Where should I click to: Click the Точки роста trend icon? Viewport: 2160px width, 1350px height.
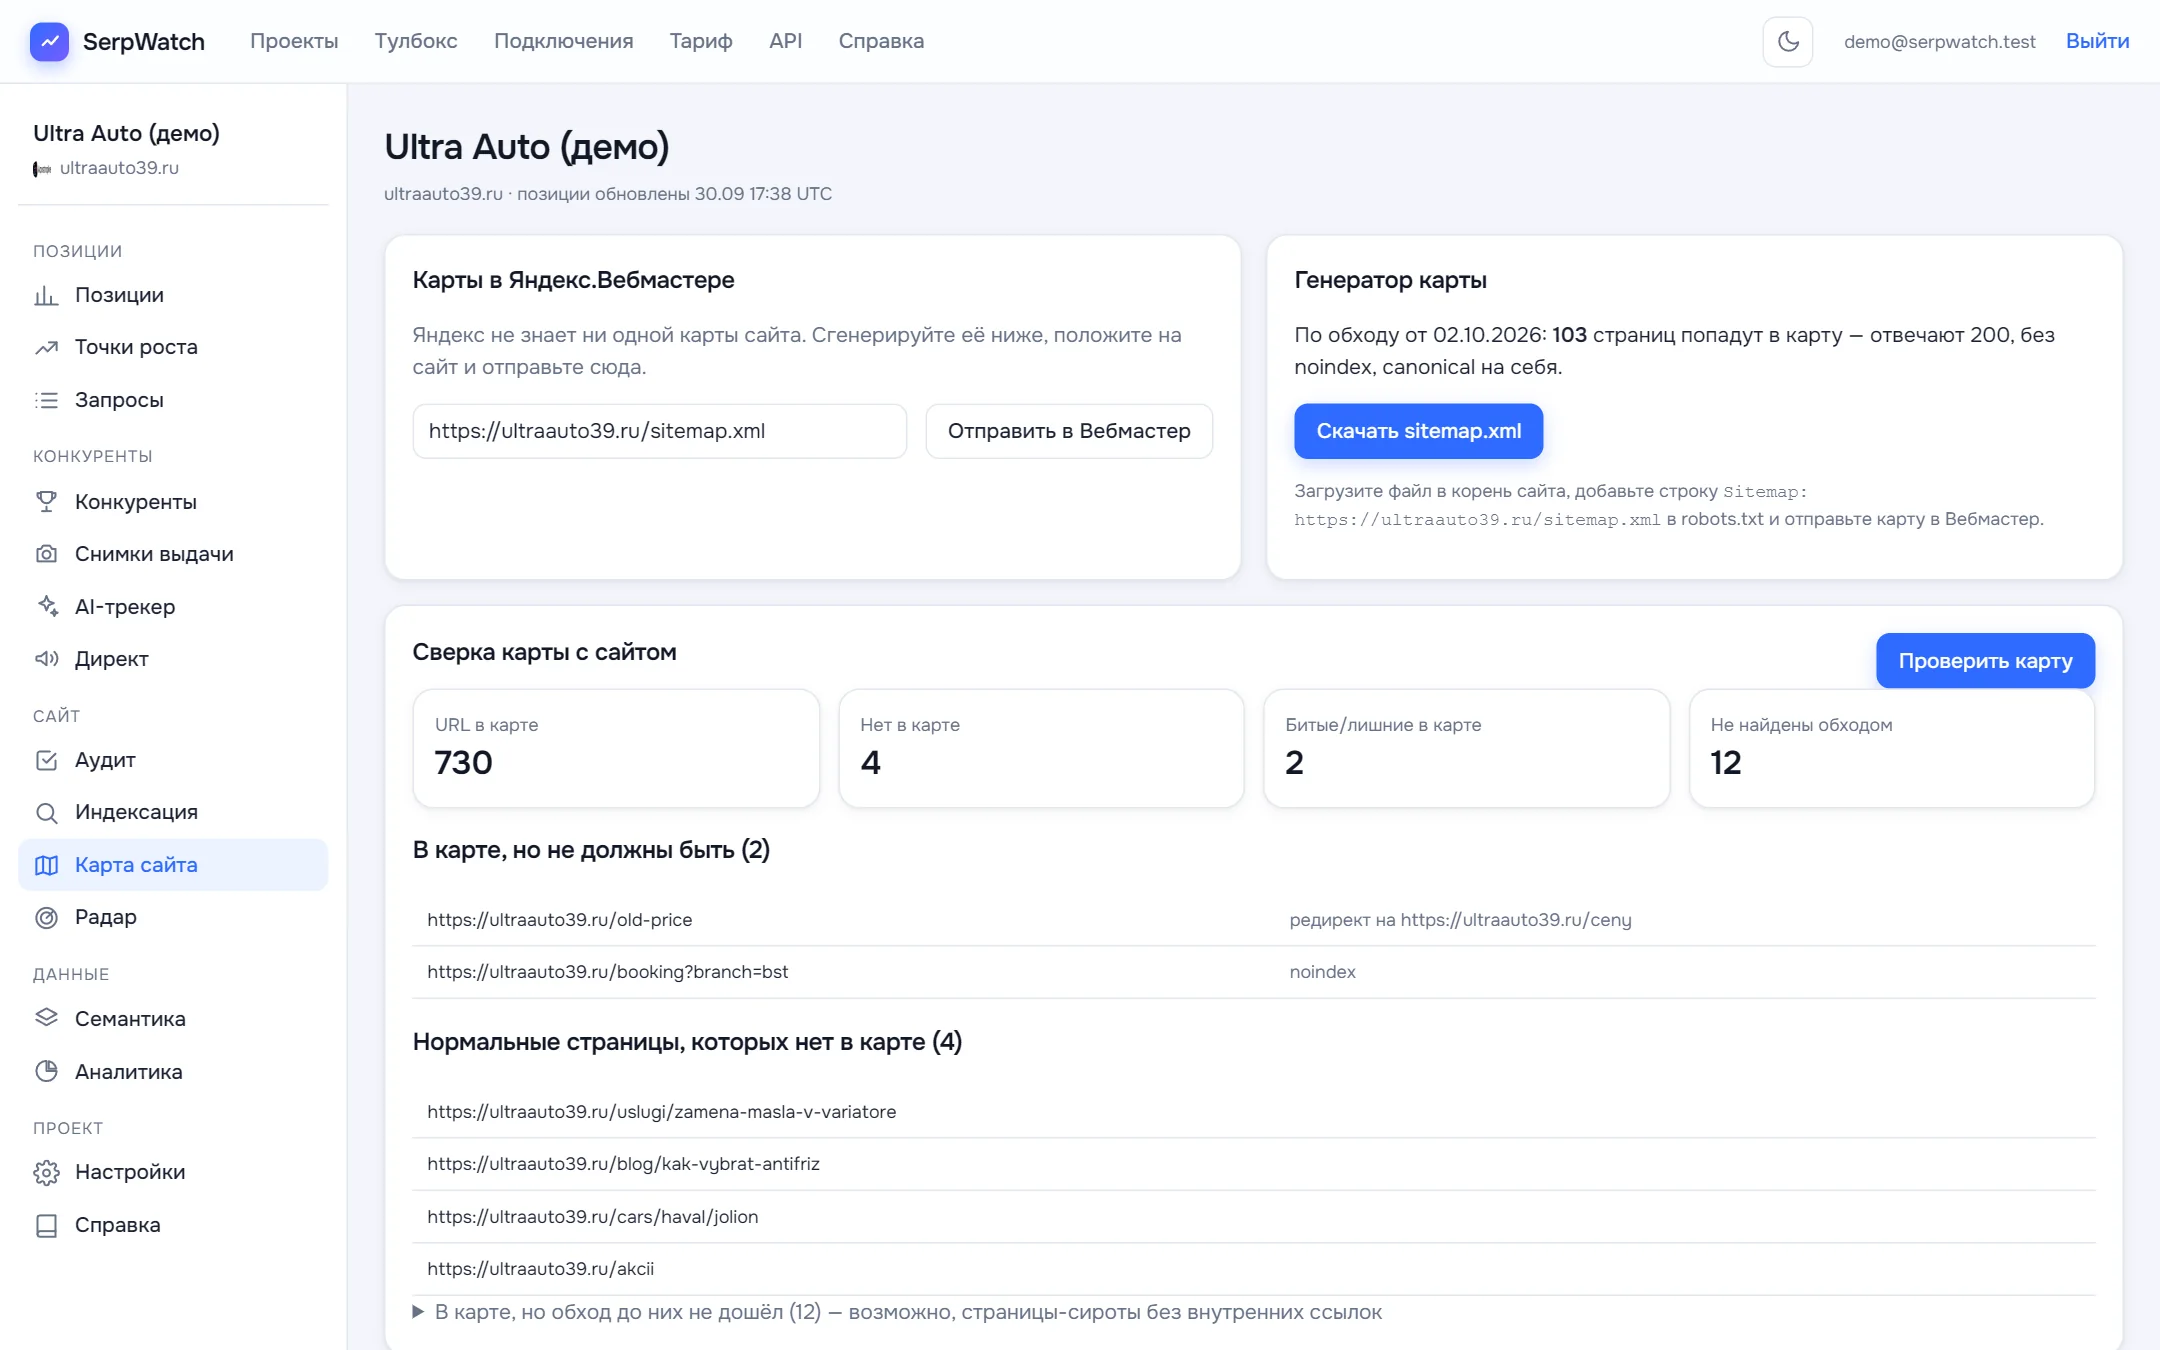pyautogui.click(x=46, y=347)
